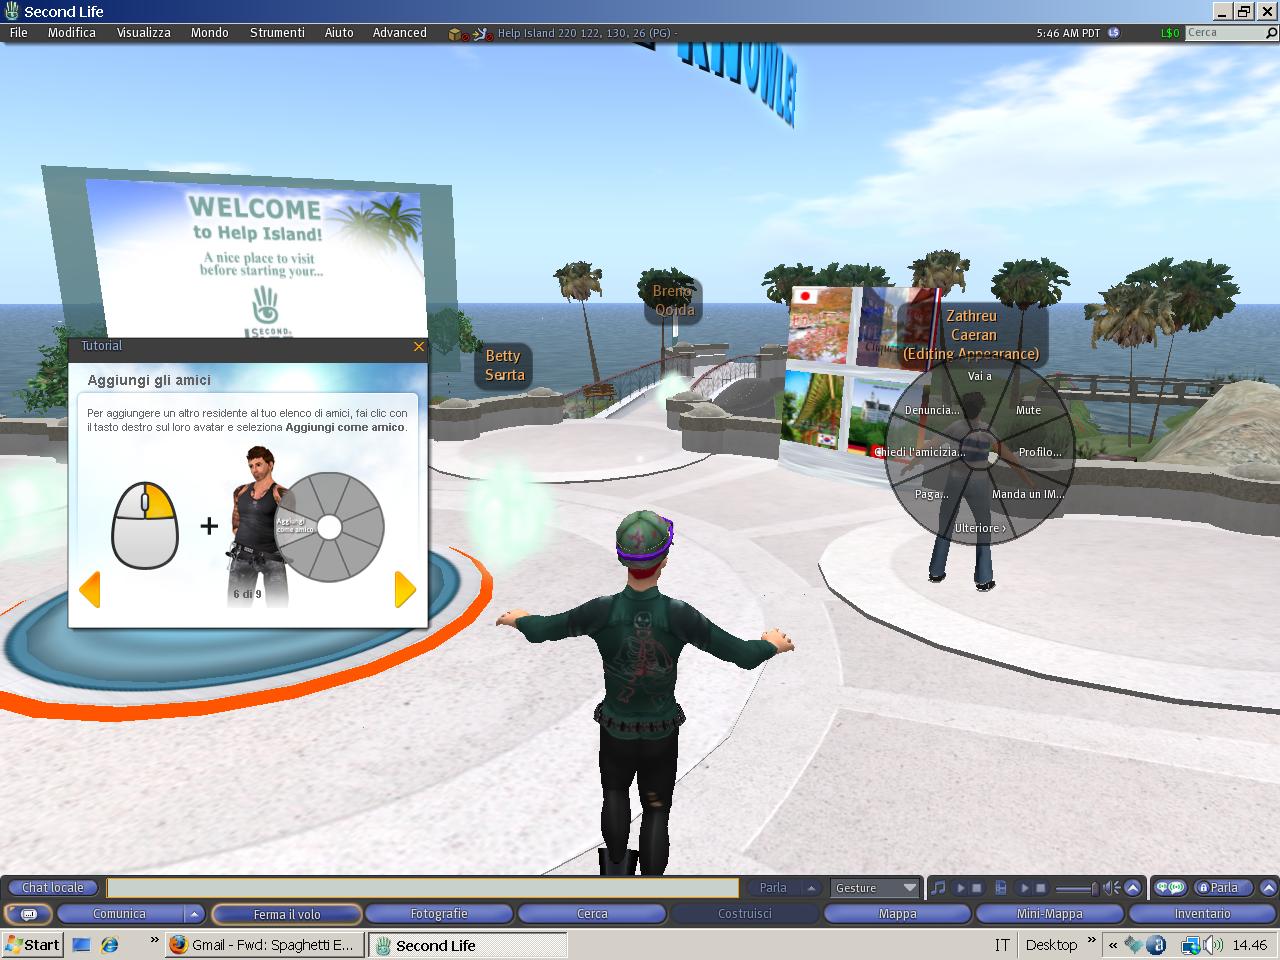Open the Comunica window
The width and height of the screenshot is (1280, 960).
120,914
